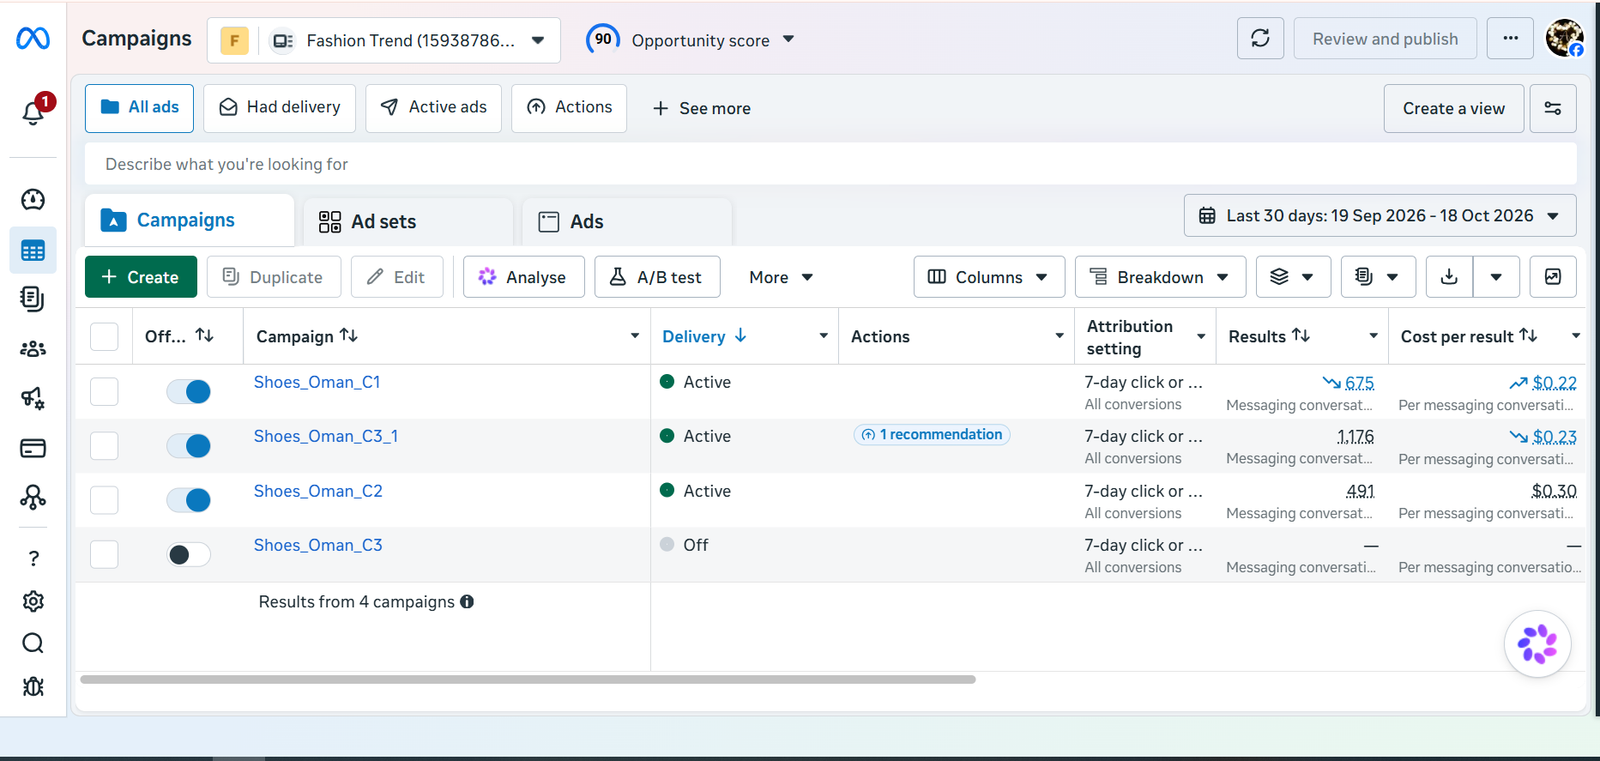Turn on the Shoes_Oman_C3 campaign toggle
The image size is (1600, 761).
[188, 554]
